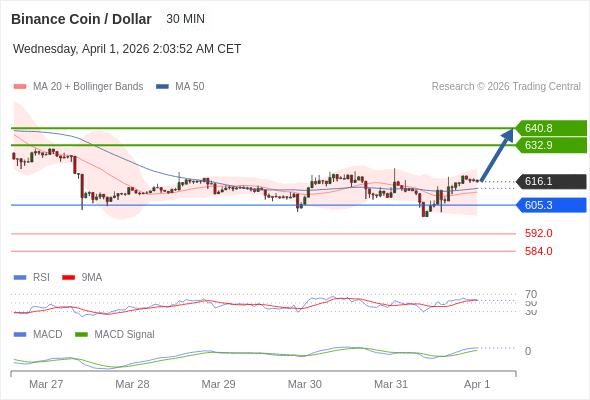Click the RSI legend color swatch

pos(20,278)
